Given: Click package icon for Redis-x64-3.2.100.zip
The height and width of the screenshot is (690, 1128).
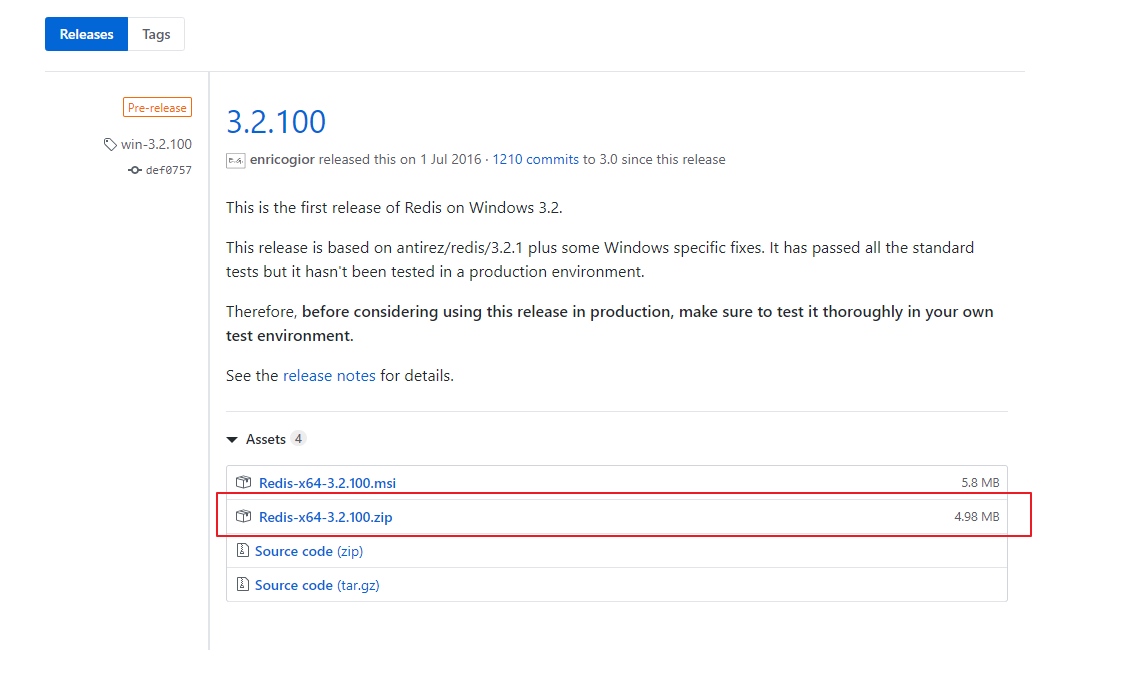Looking at the screenshot, I should click(x=244, y=516).
